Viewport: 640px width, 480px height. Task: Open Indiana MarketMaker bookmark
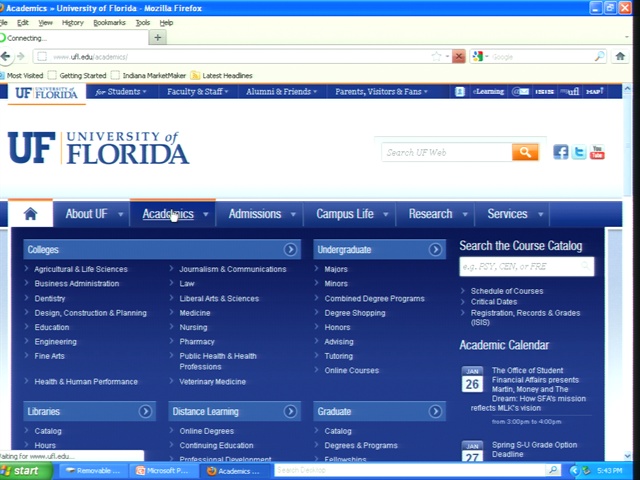[149, 76]
